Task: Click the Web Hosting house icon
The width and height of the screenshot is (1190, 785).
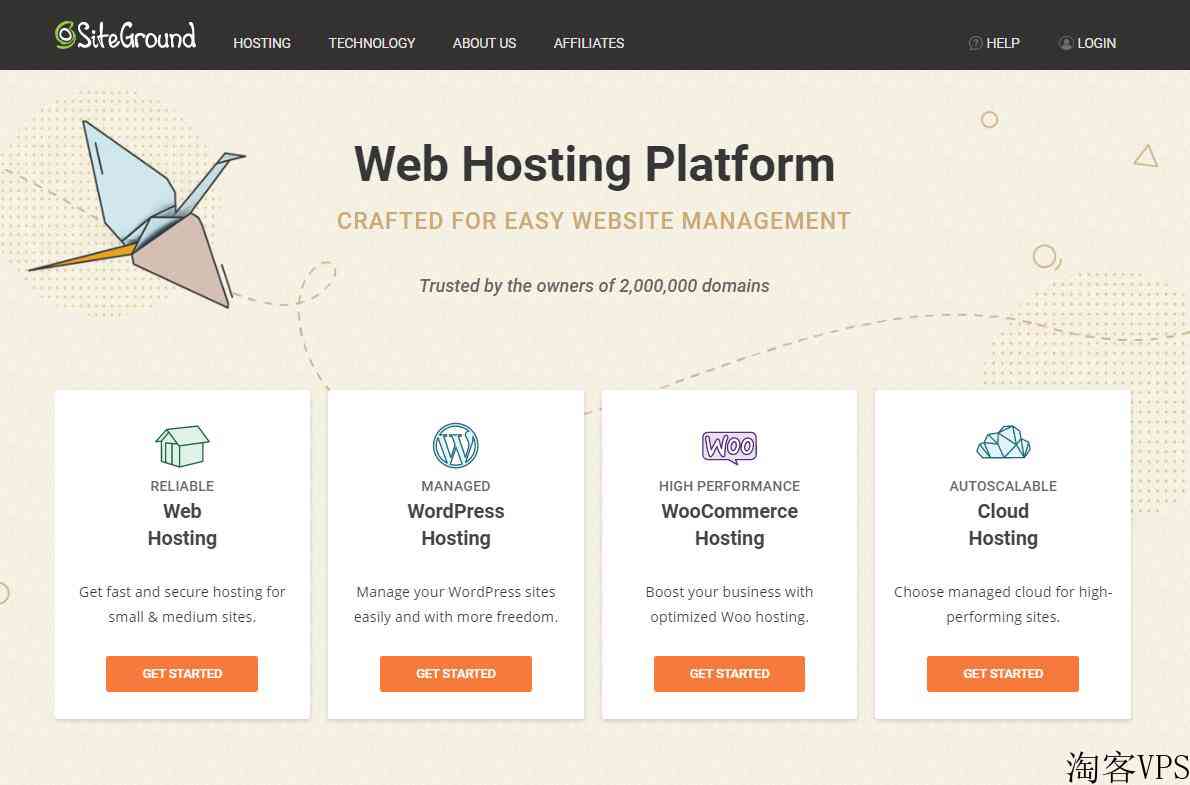Action: (182, 446)
